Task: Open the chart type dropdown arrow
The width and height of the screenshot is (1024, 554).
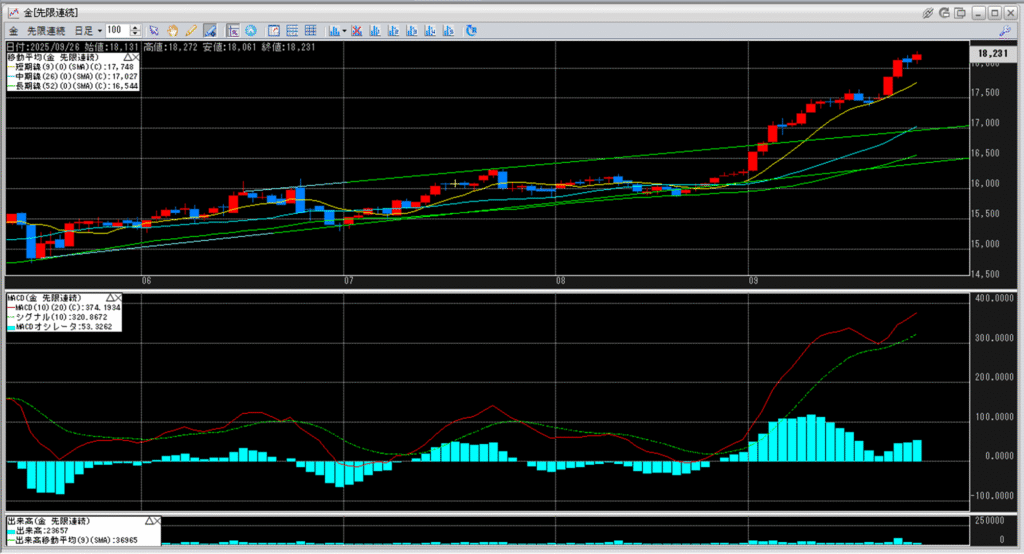Action: (x=343, y=30)
